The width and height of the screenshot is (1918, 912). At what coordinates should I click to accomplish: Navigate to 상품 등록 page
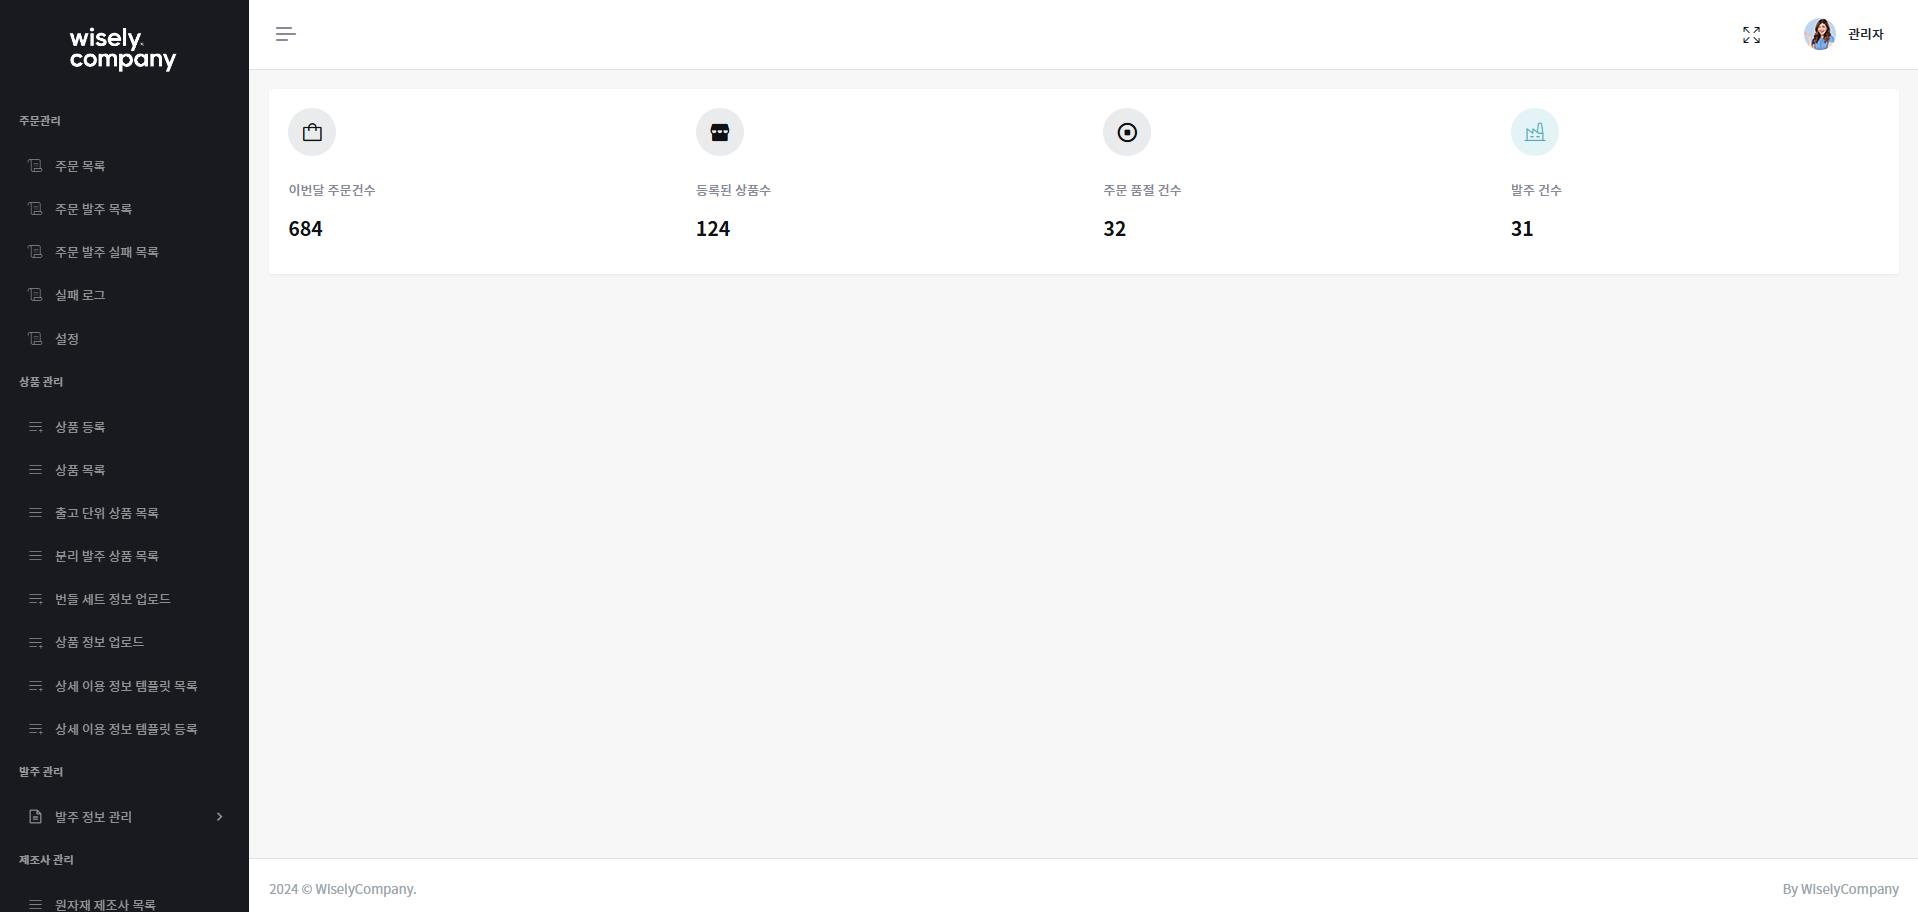pyautogui.click(x=80, y=427)
